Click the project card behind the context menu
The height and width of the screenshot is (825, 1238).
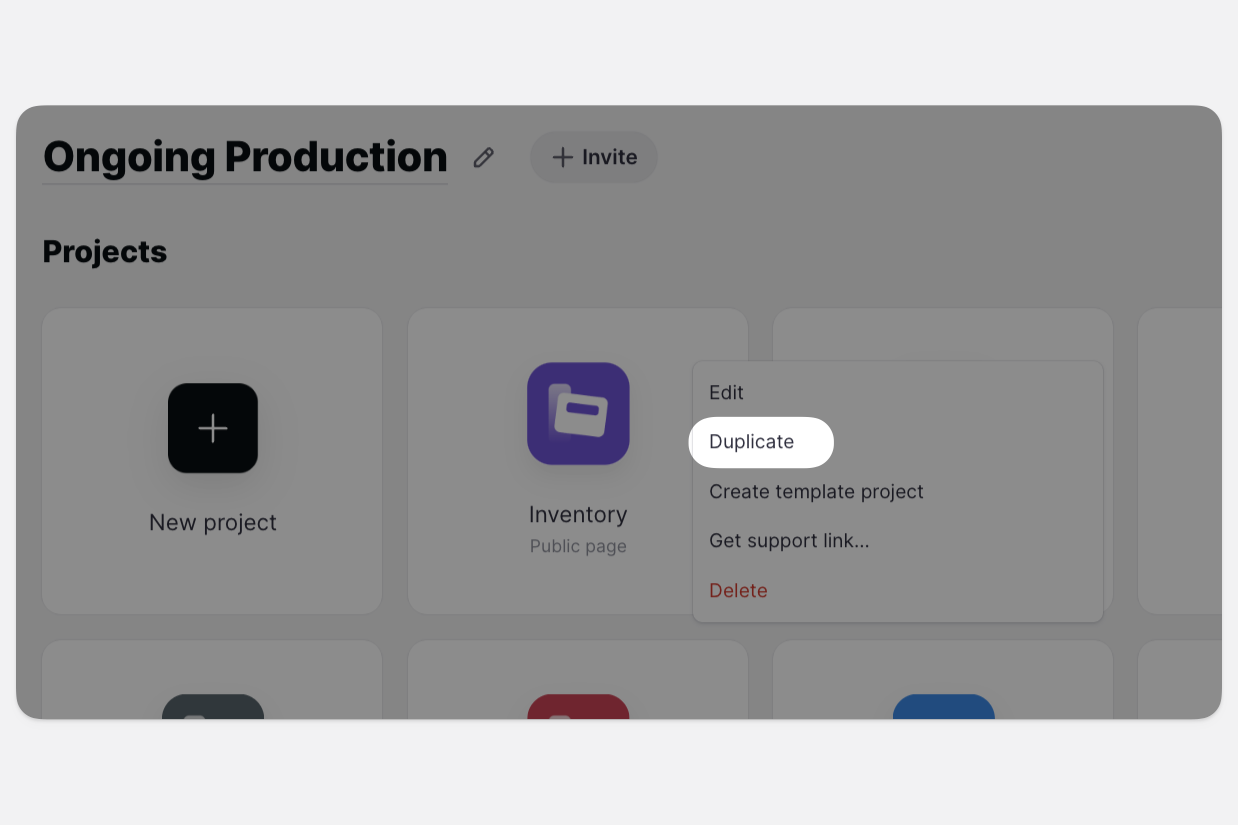(942, 334)
